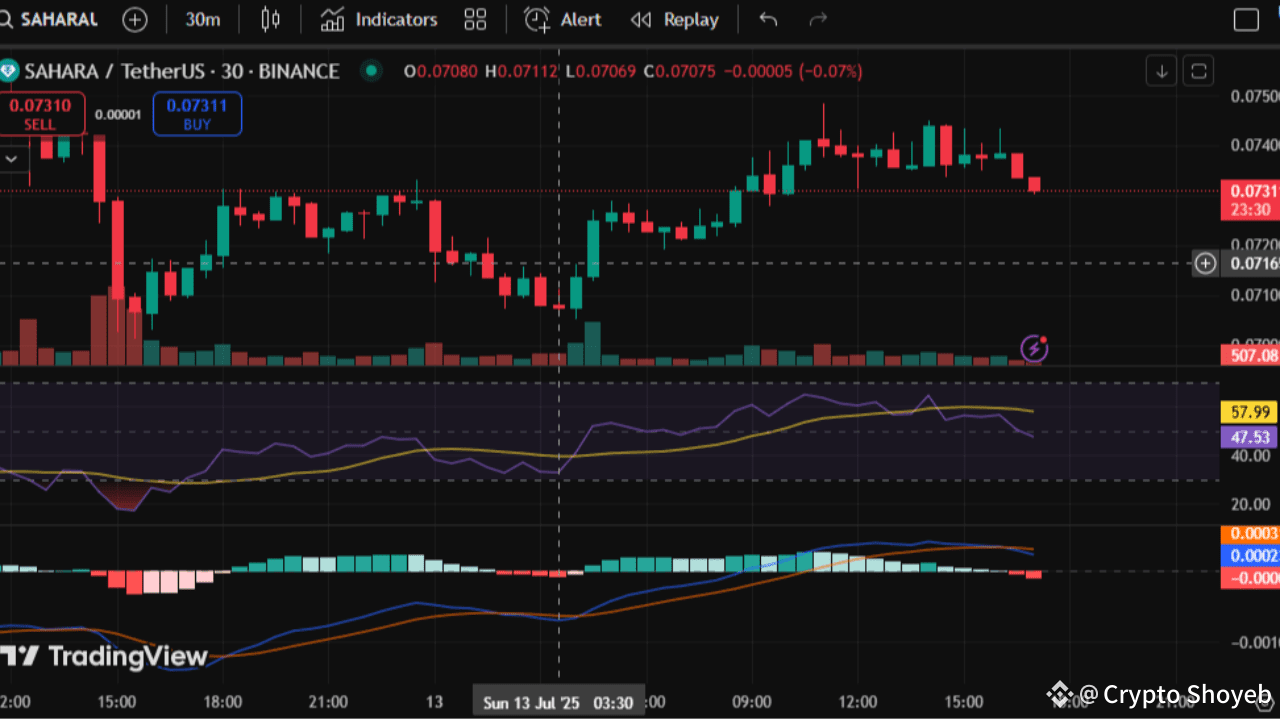Open indicator templates grid icon
Image resolution: width=1280 pixels, height=720 pixels.
coord(476,19)
